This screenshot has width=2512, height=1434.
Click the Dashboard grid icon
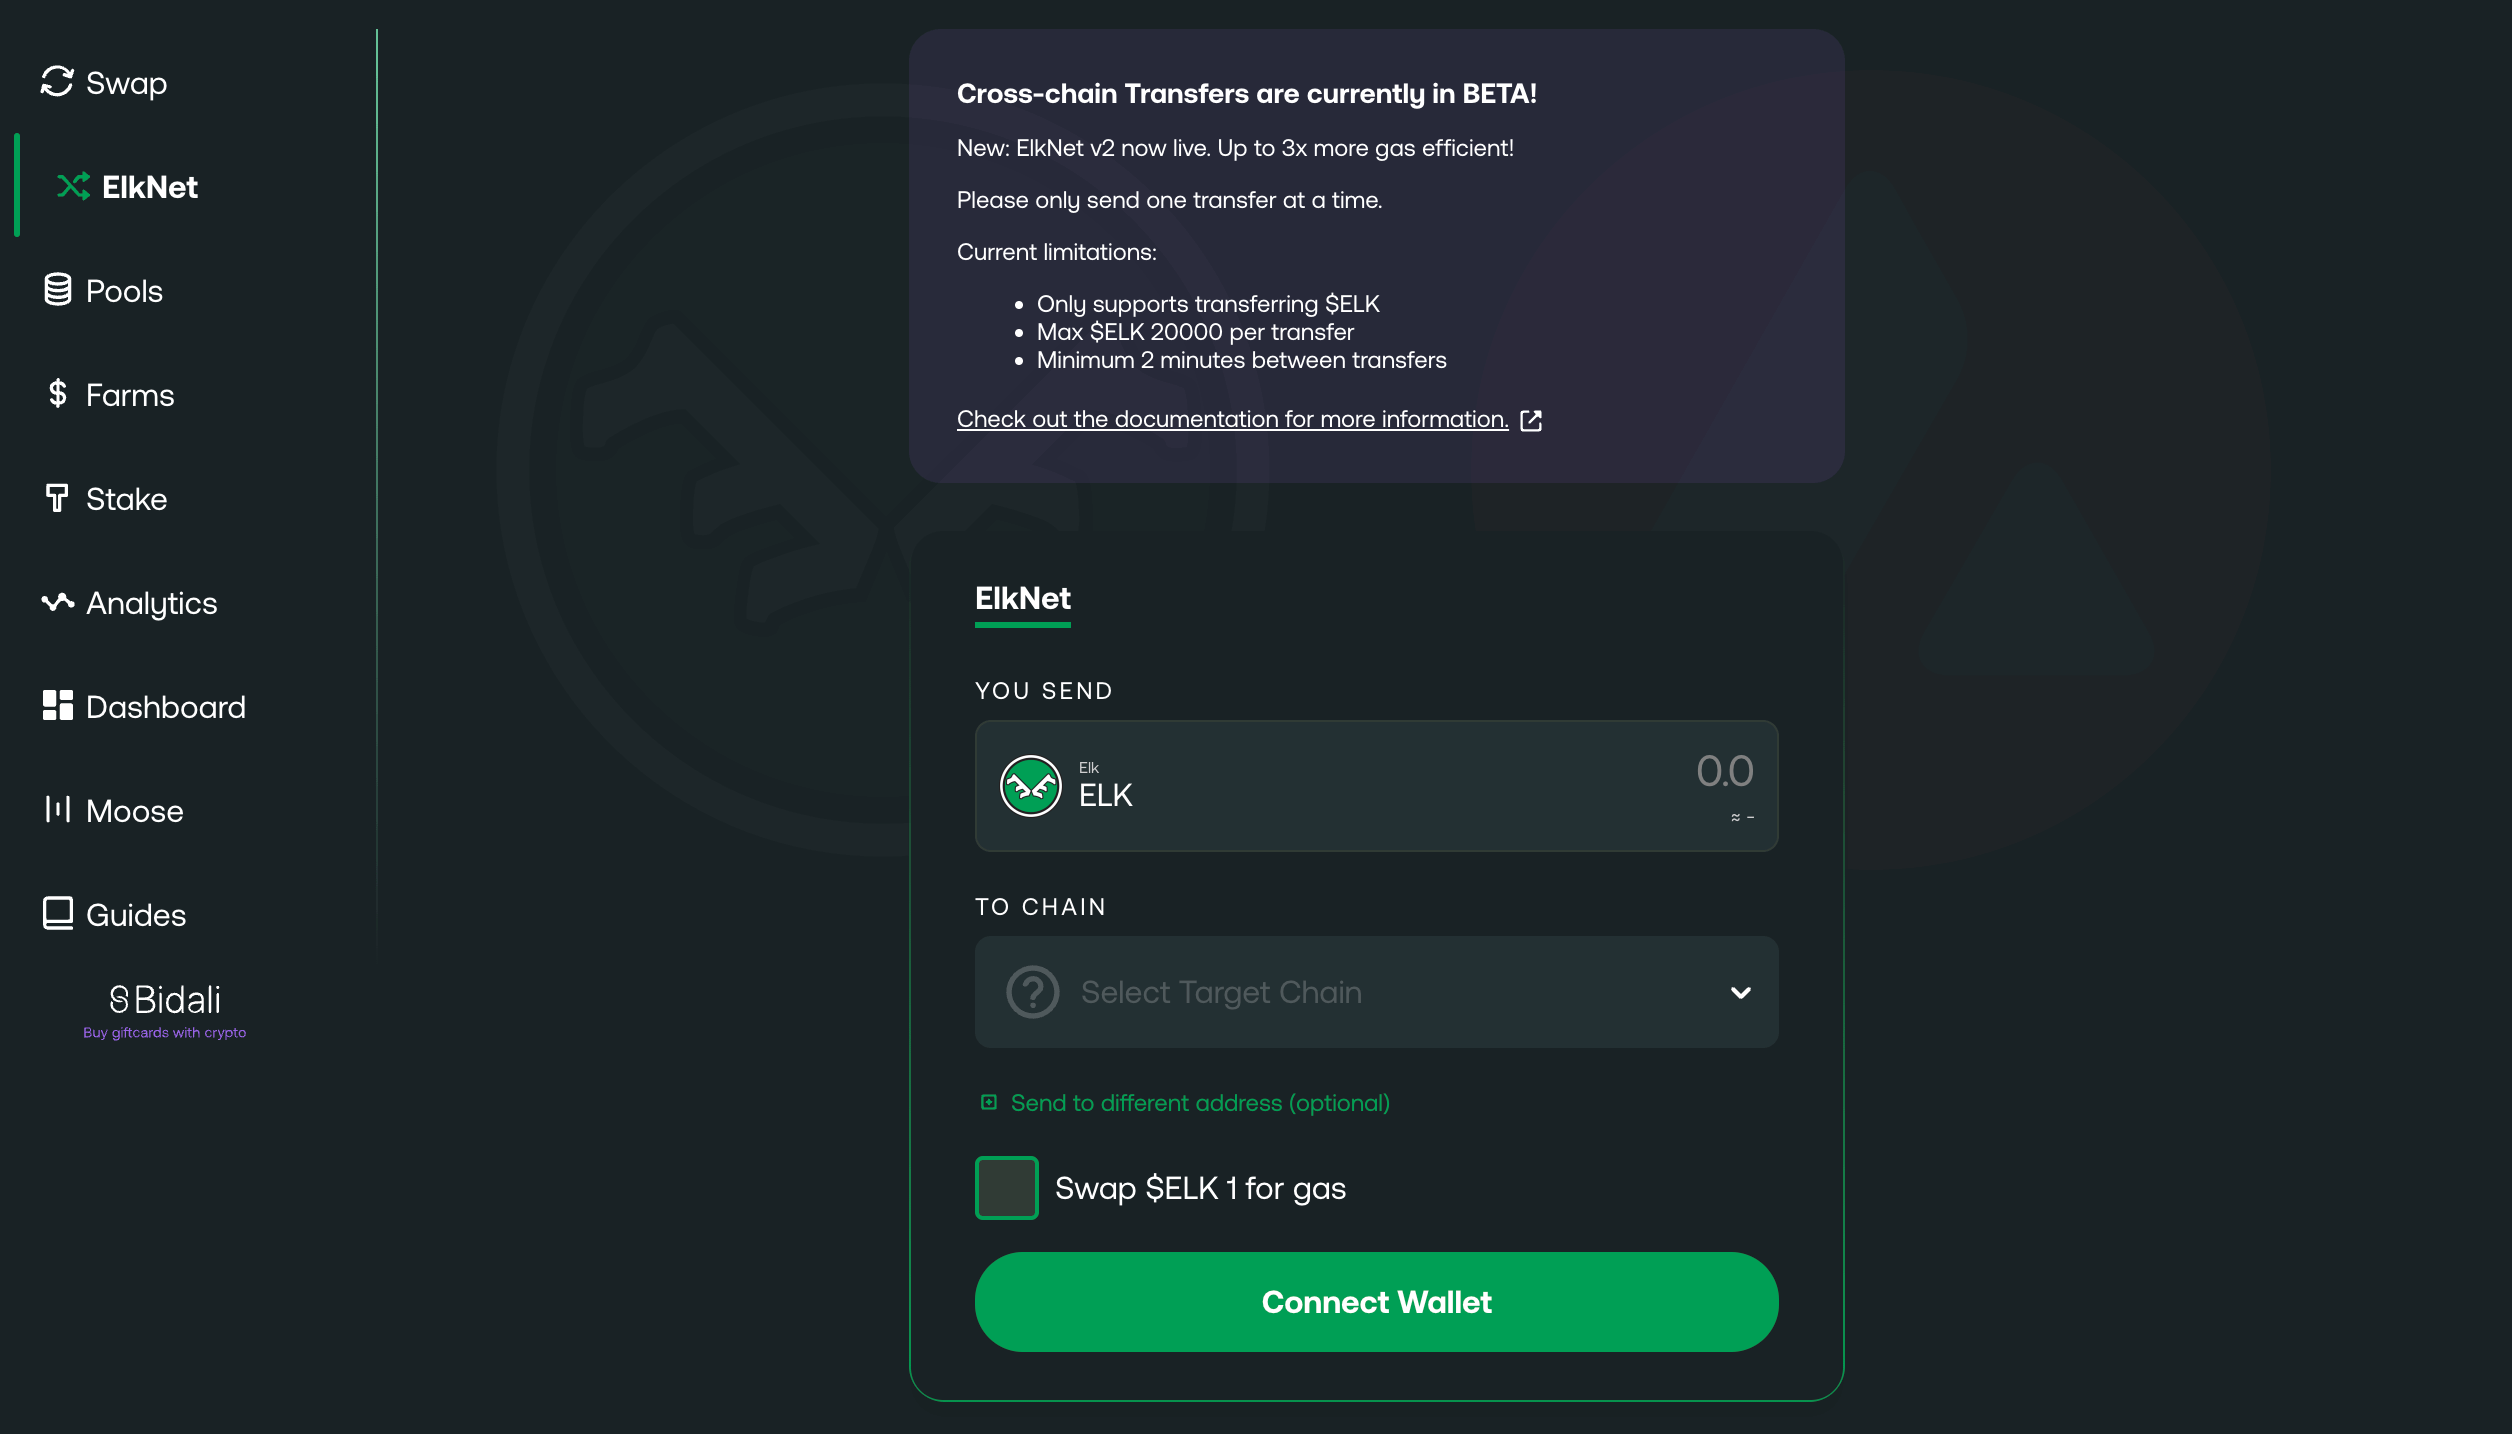[x=58, y=706]
